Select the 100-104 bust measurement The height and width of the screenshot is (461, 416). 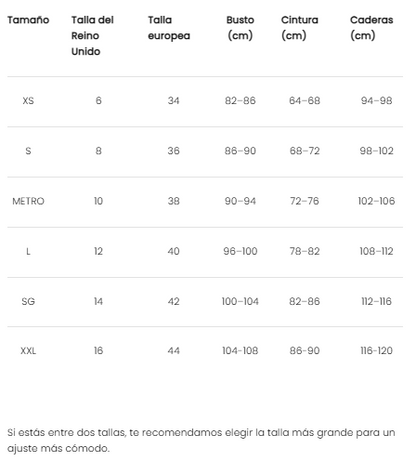click(x=240, y=301)
